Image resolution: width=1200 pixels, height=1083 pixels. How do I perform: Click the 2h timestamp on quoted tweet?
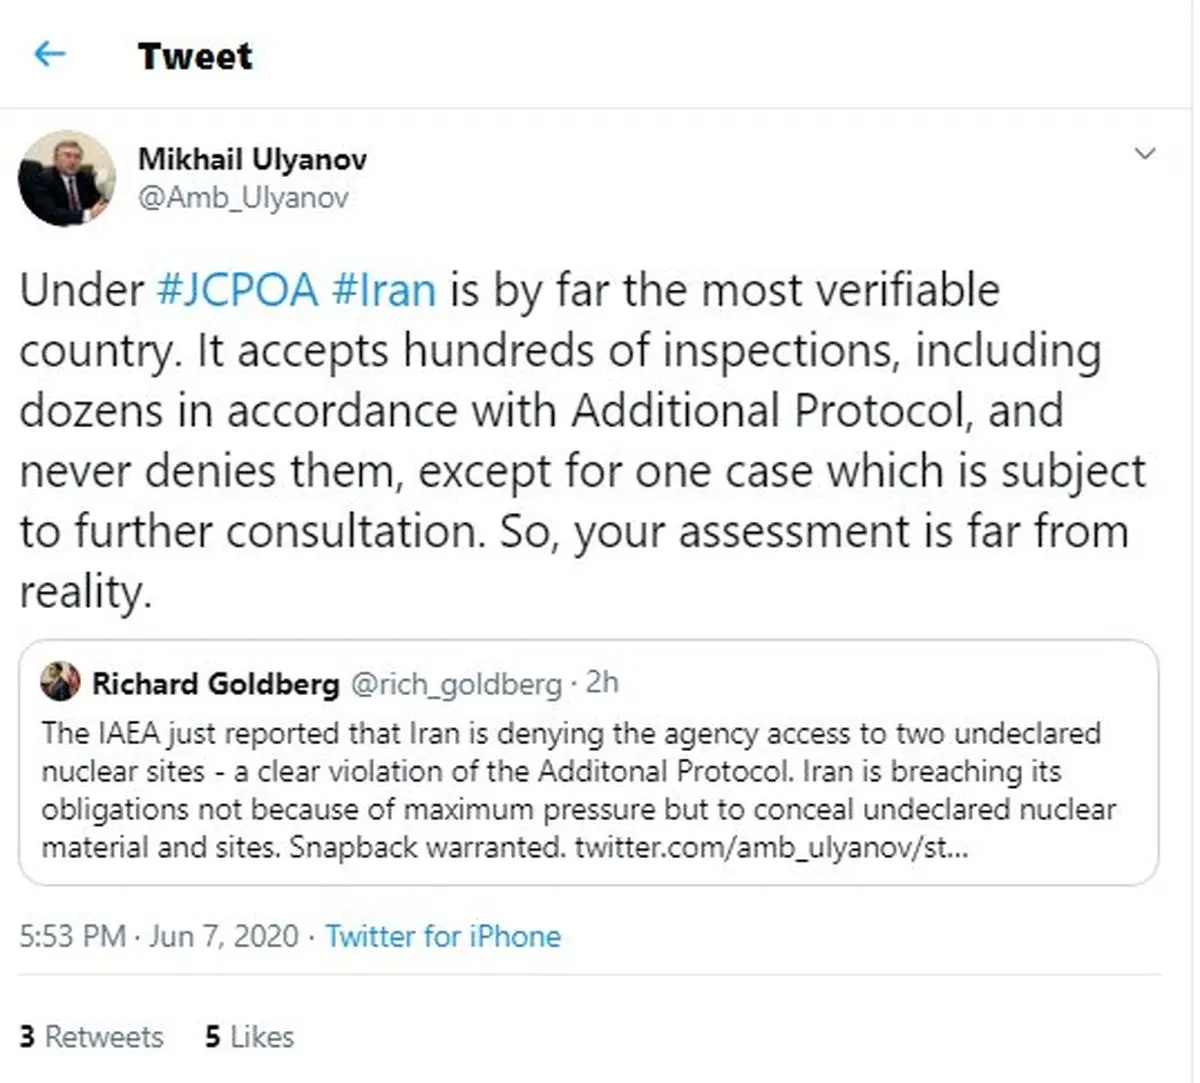click(x=602, y=683)
